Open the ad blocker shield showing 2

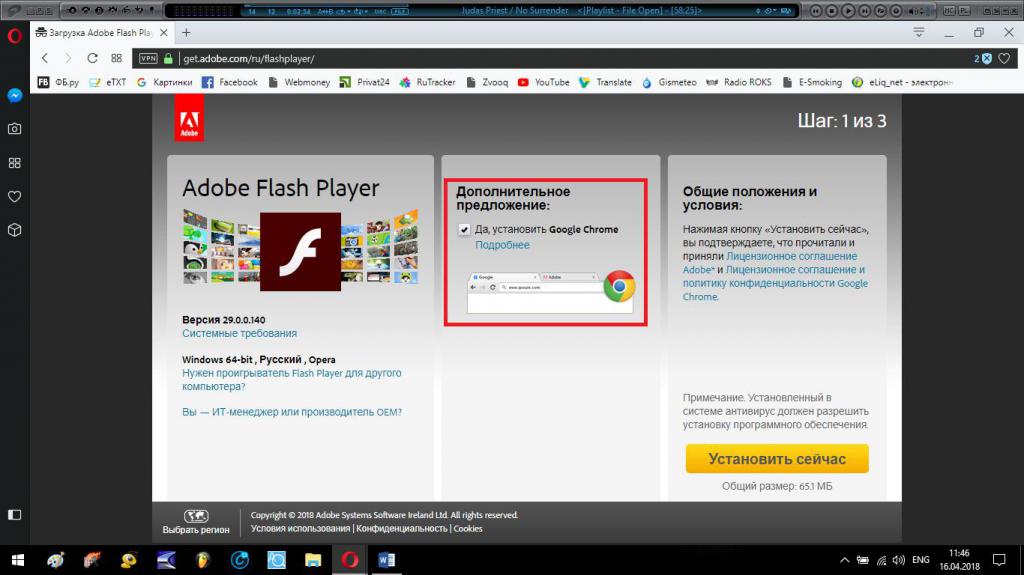(984, 58)
